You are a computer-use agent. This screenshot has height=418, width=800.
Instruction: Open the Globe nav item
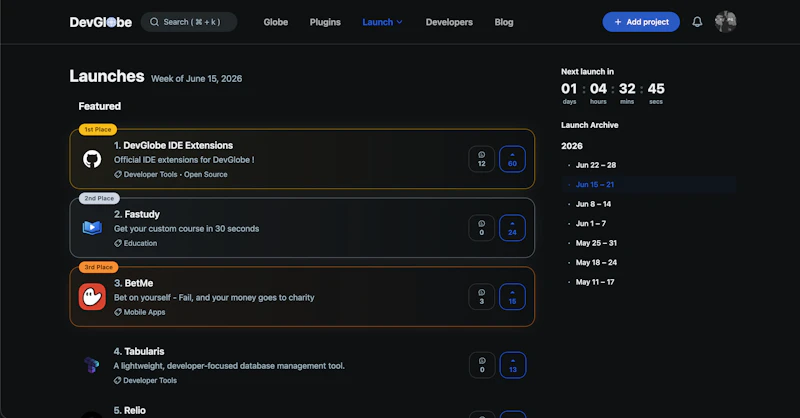point(276,22)
